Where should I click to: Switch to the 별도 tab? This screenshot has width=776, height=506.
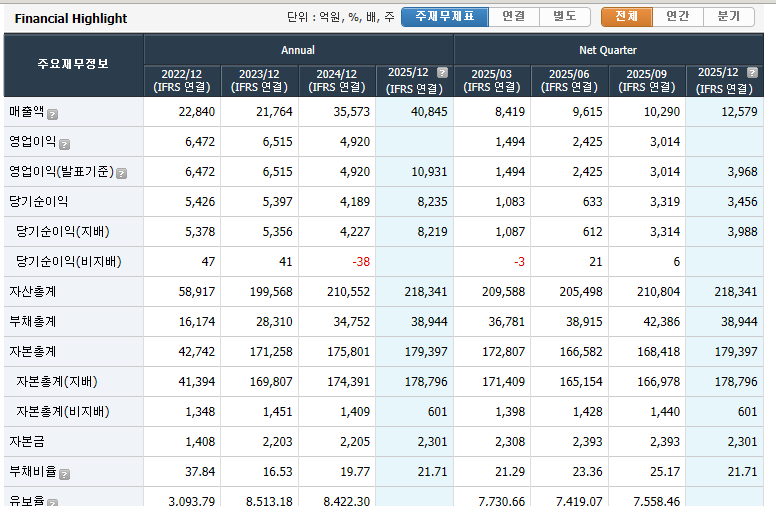(565, 17)
